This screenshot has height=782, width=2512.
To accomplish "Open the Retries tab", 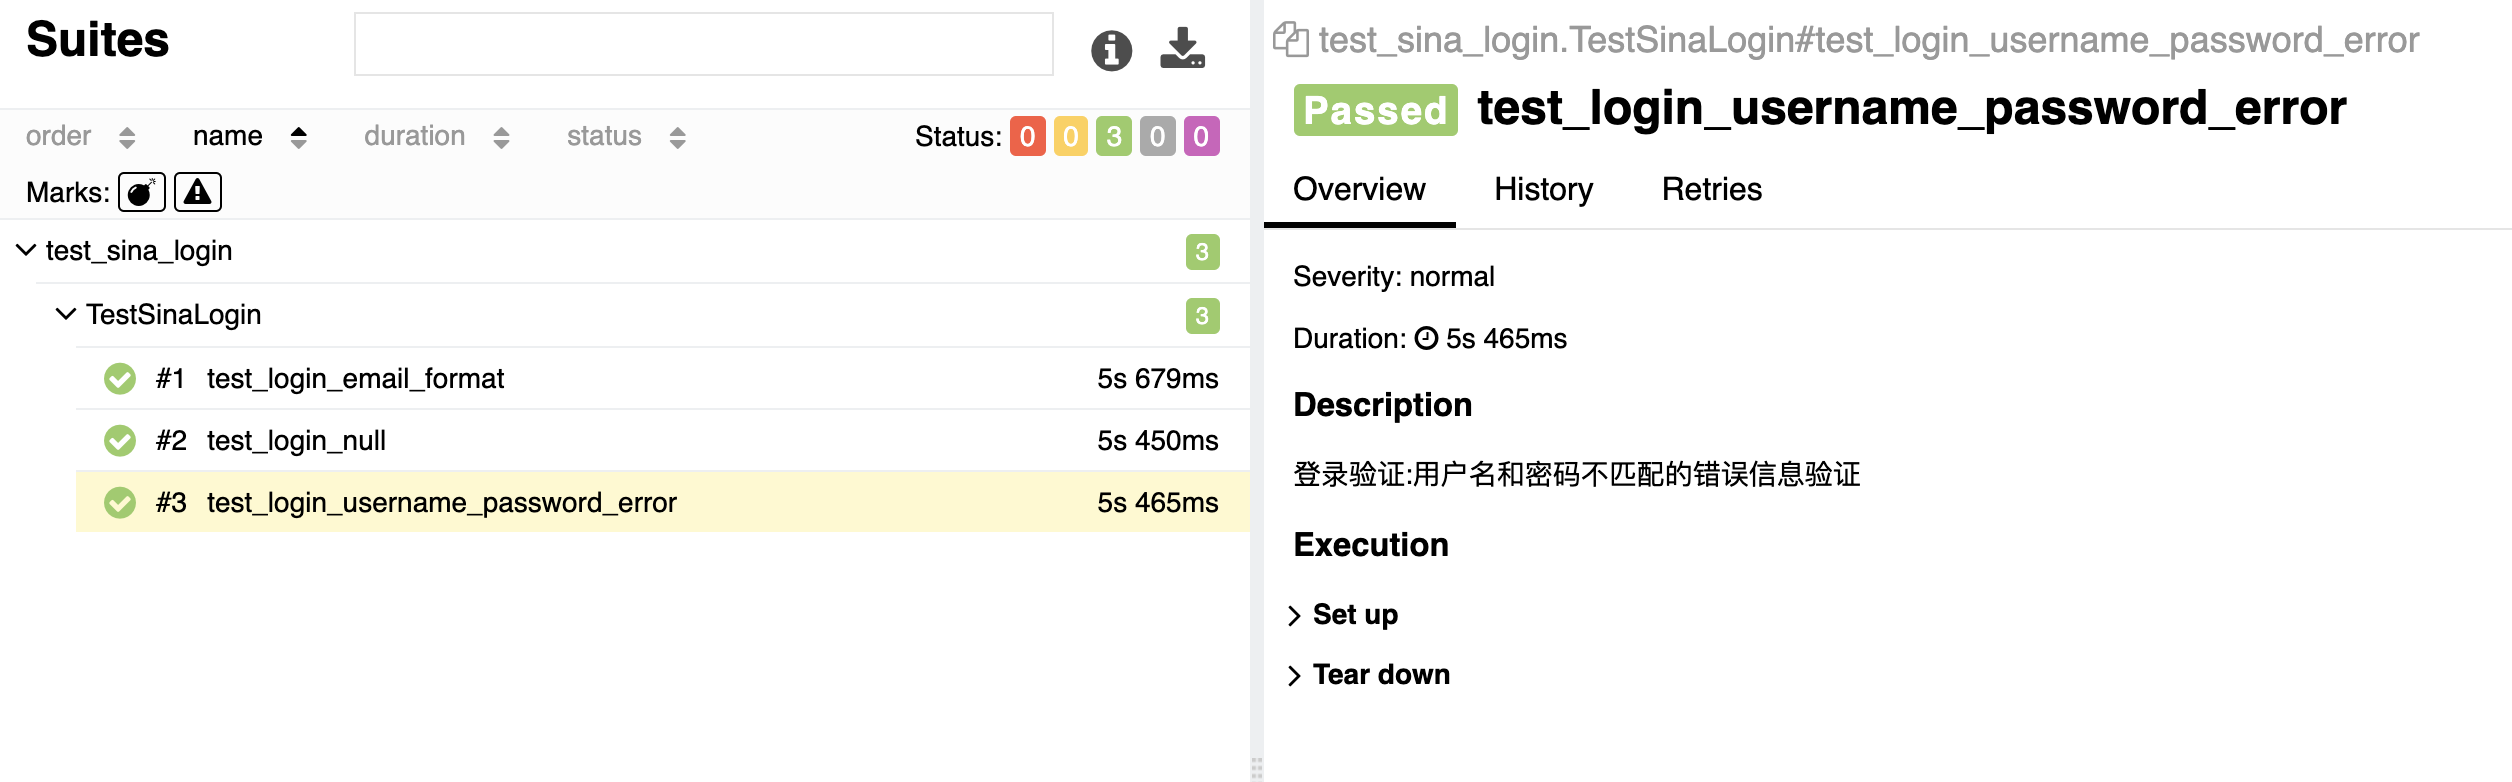I will 1711,189.
